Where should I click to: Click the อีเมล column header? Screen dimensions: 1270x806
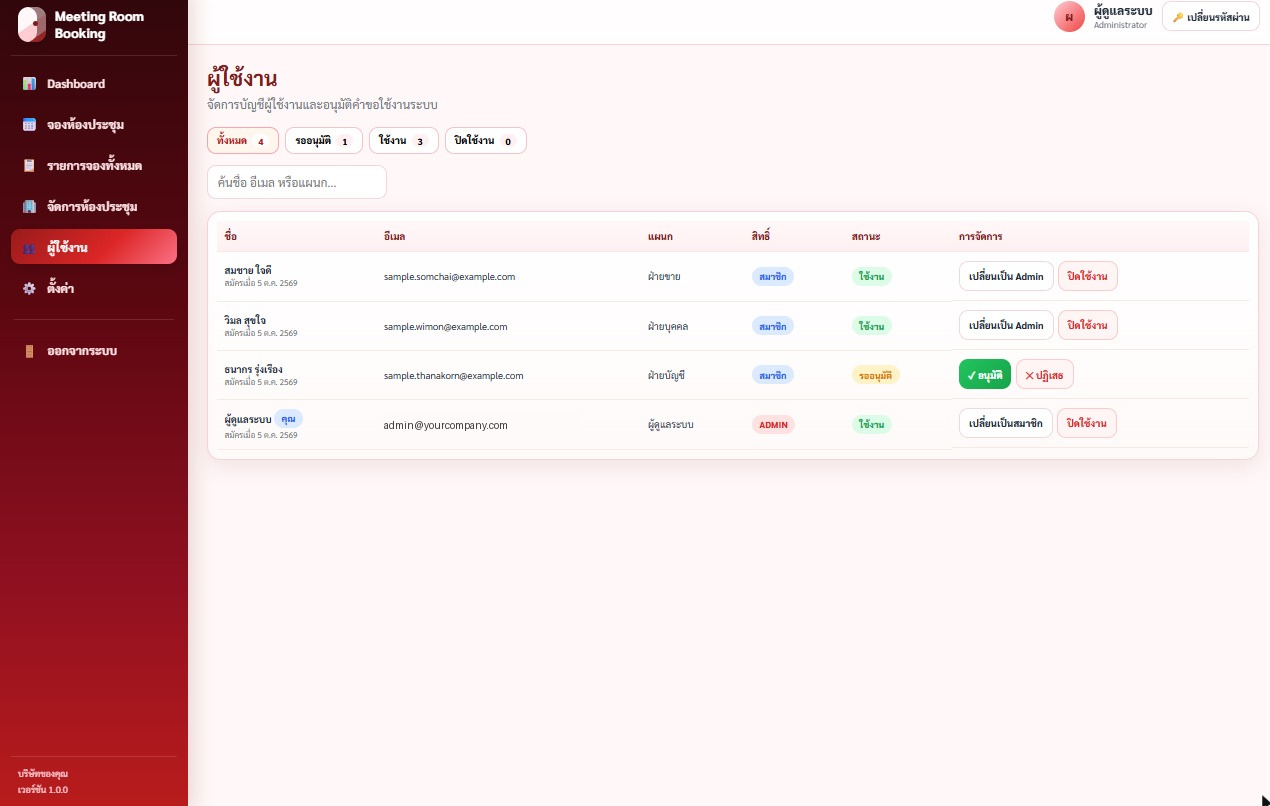point(394,236)
